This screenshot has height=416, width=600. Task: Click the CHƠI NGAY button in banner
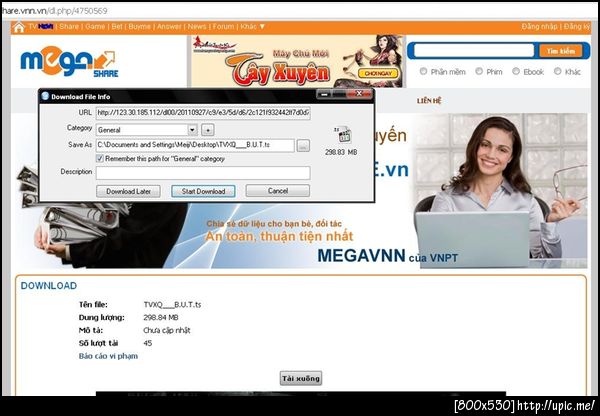378,73
